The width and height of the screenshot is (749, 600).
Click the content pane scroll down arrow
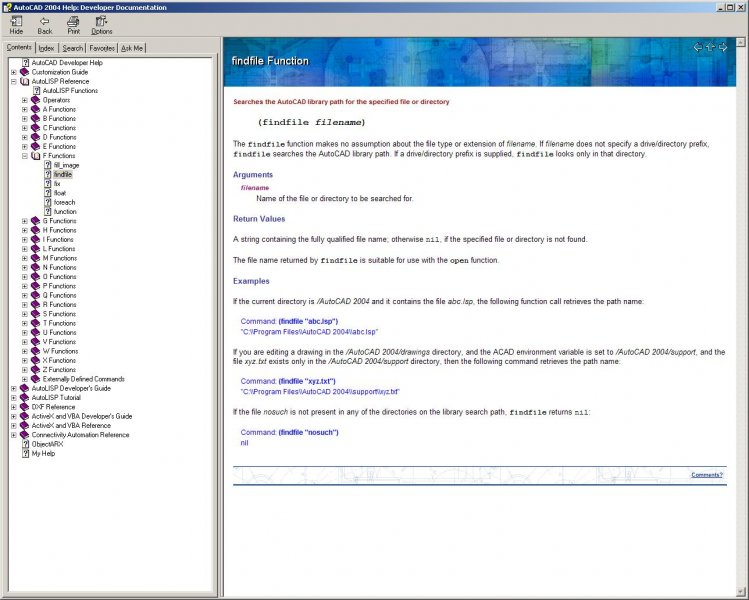[x=741, y=592]
